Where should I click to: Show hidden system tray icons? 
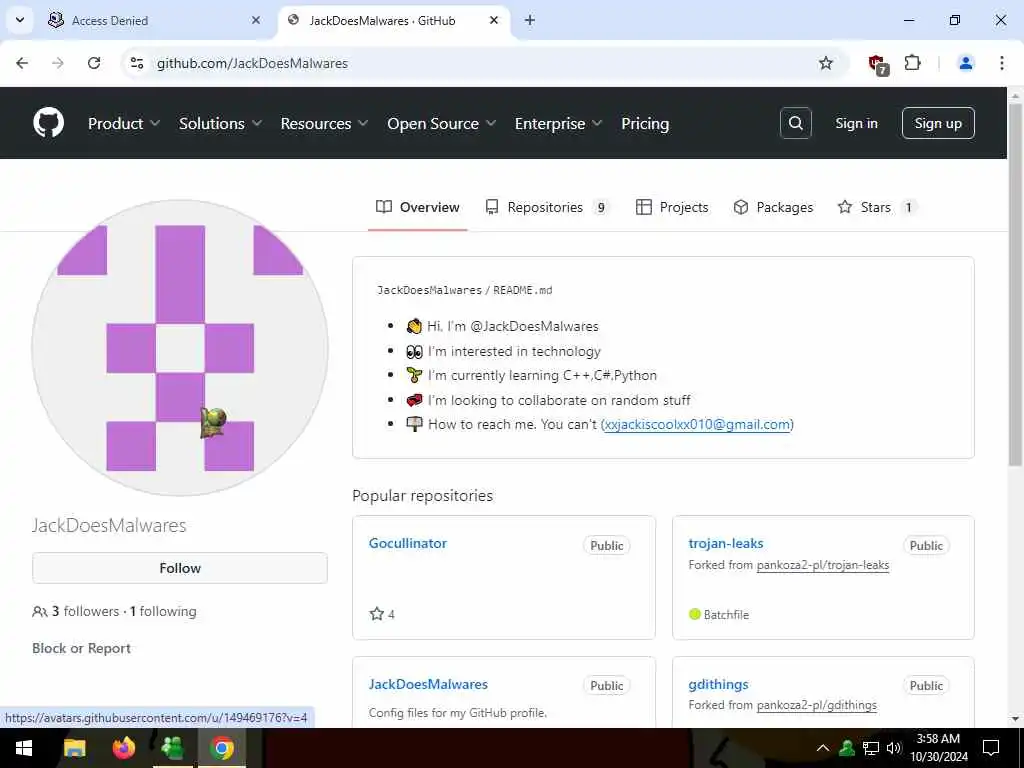[823, 748]
